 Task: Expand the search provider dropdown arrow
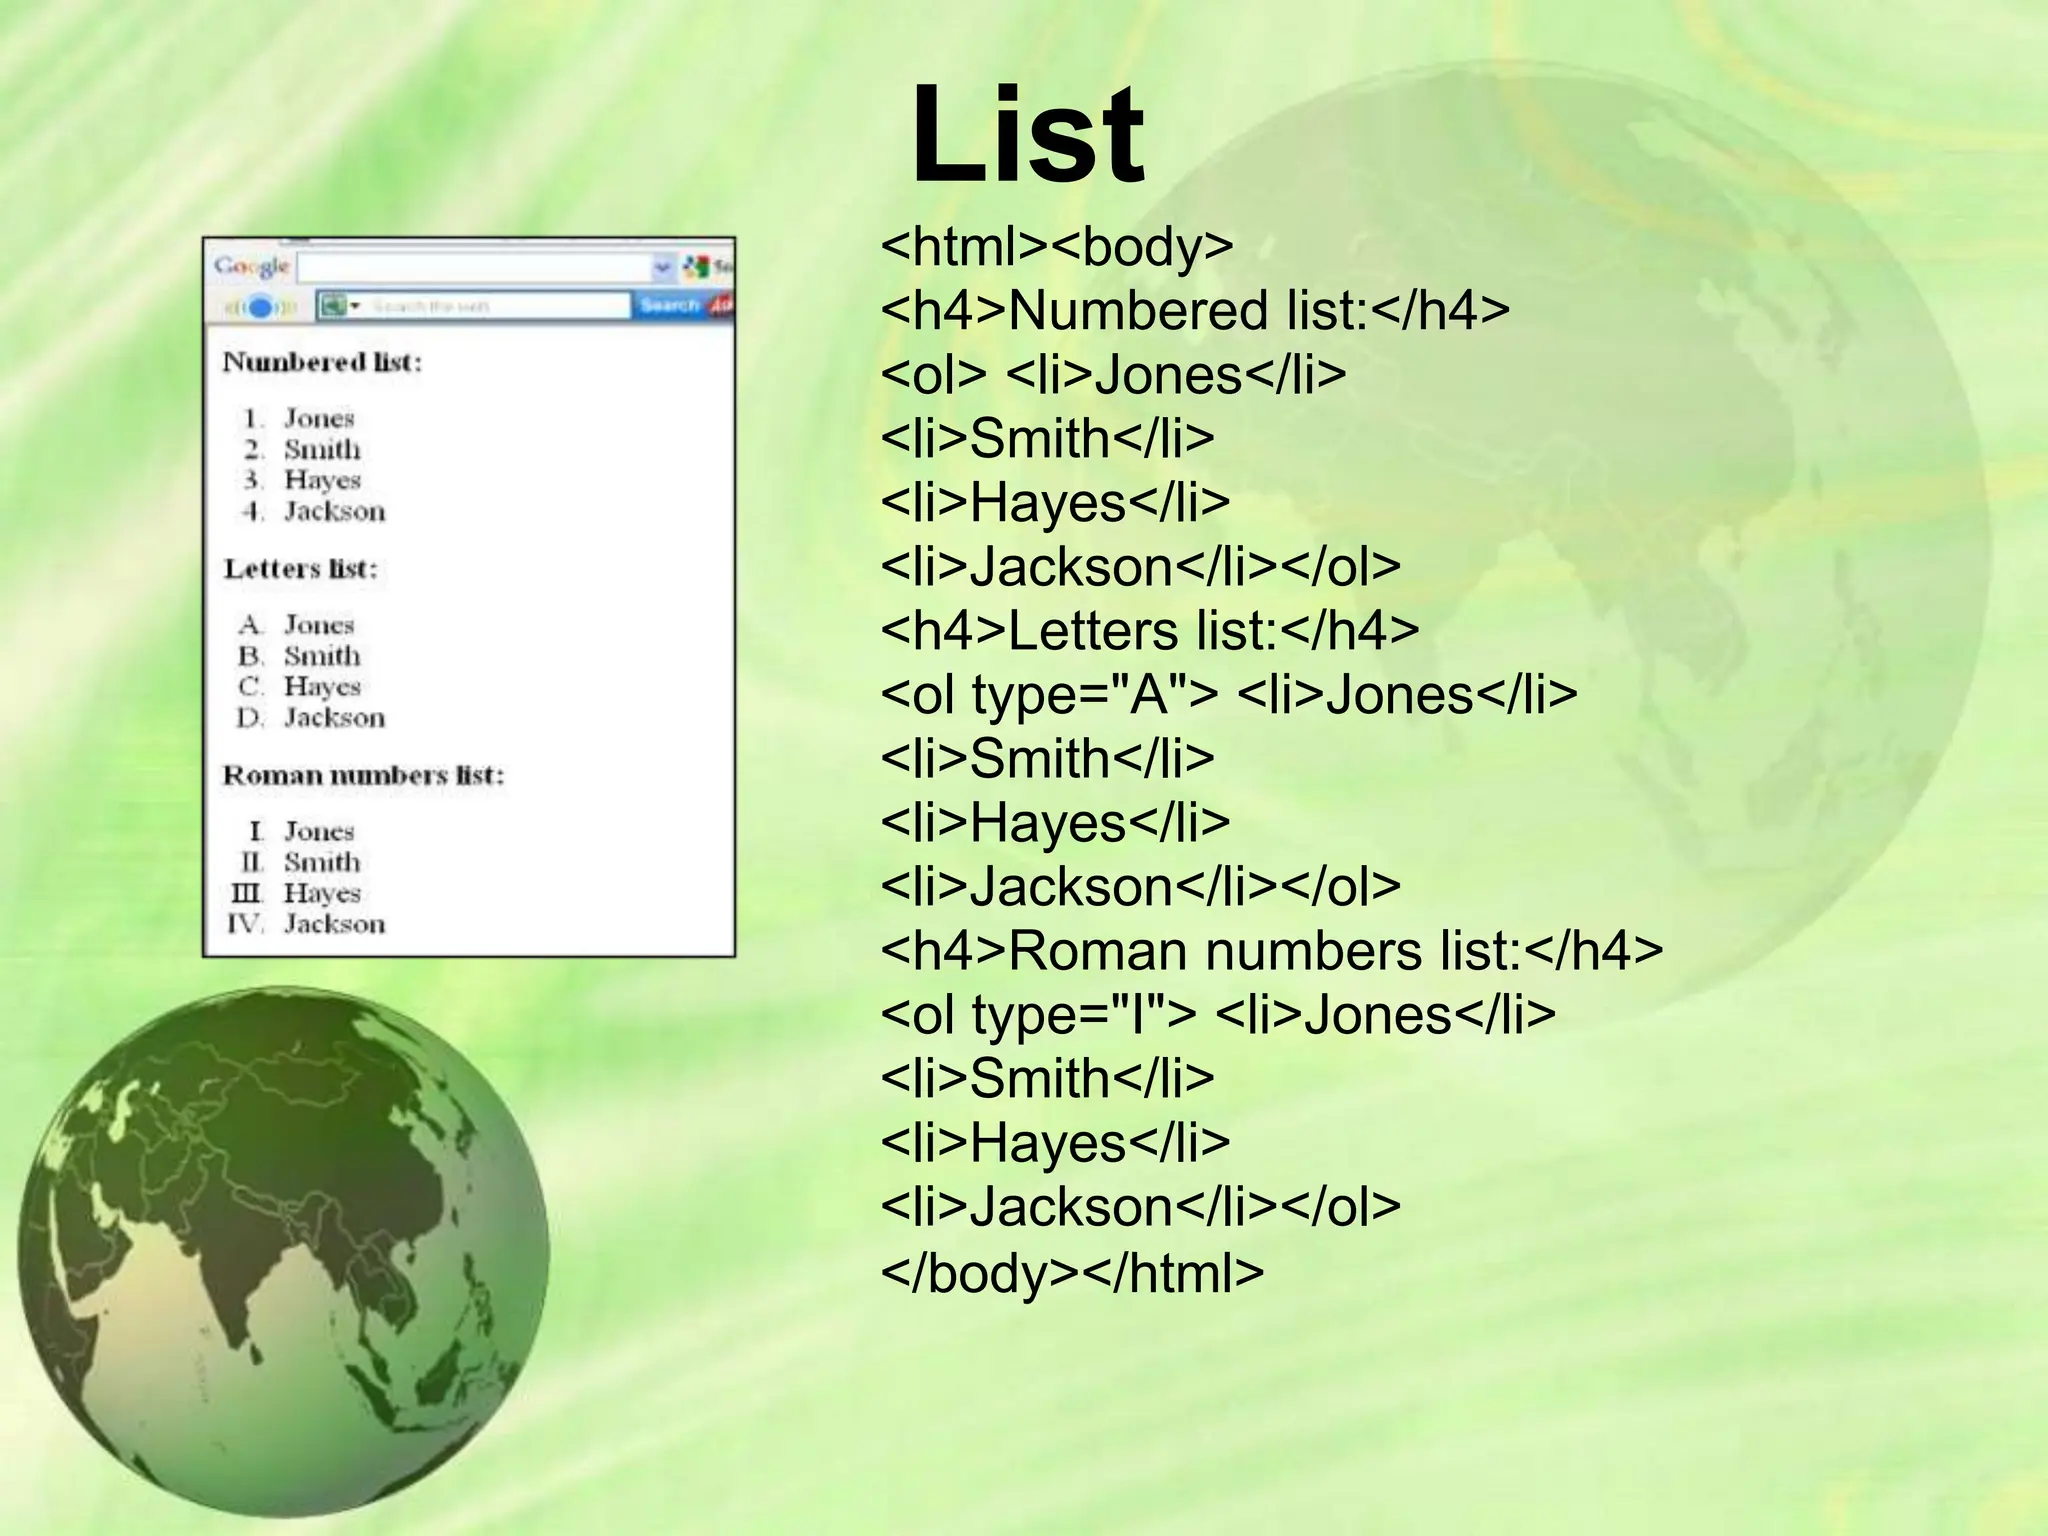[355, 306]
